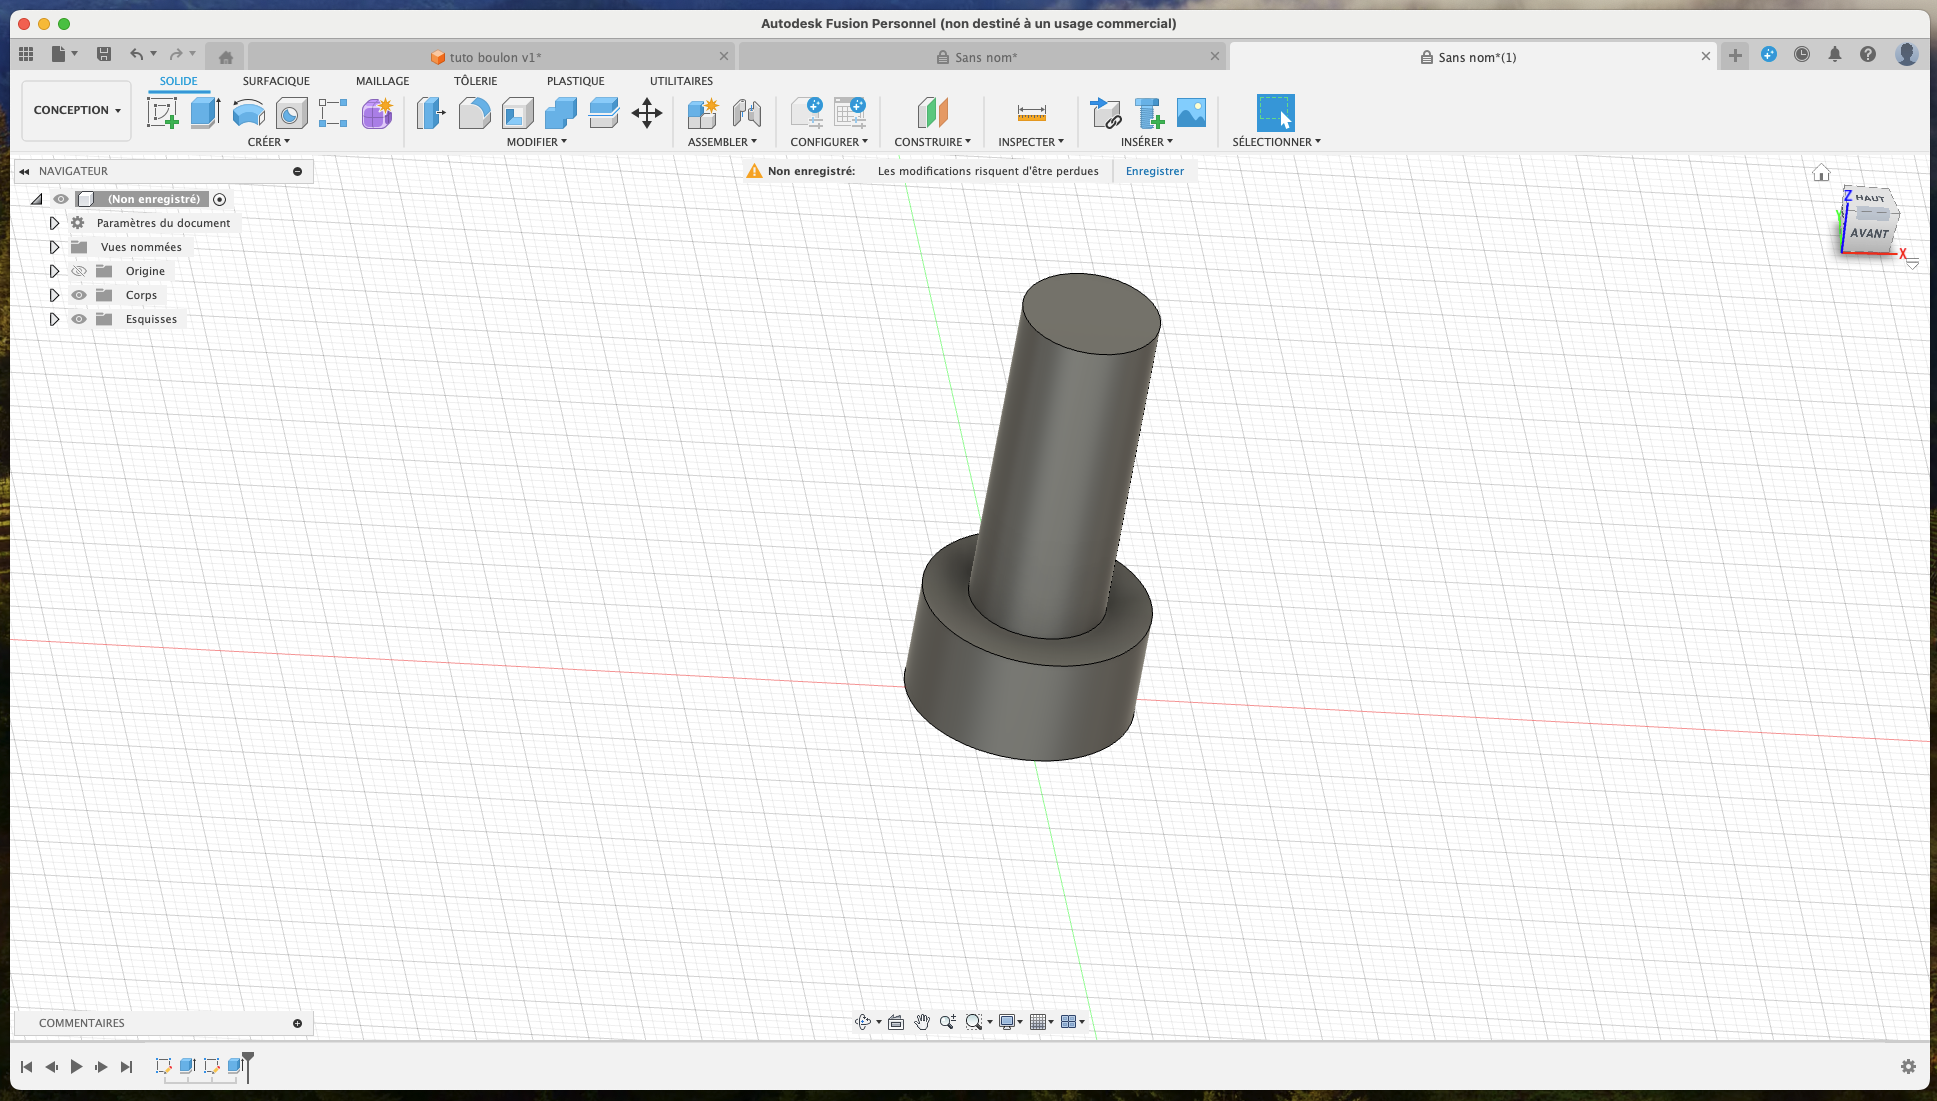Expand the Esquisses node
The height and width of the screenshot is (1101, 1937).
coord(54,319)
